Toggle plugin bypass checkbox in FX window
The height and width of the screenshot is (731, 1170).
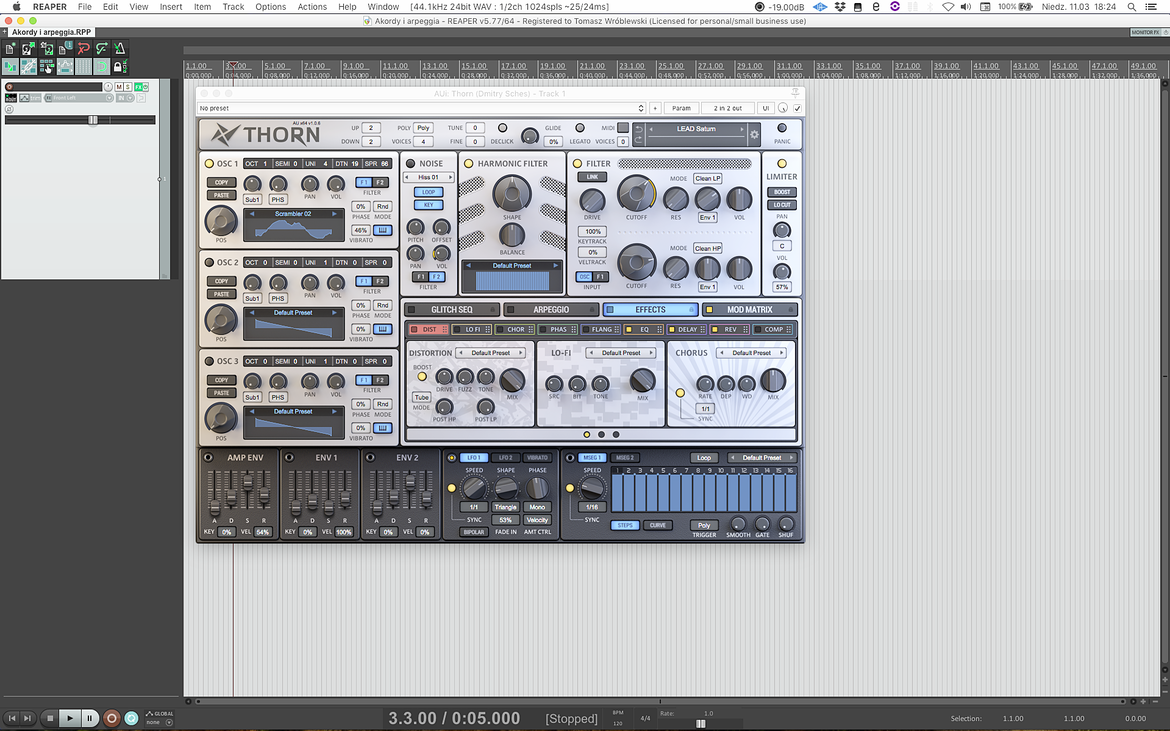point(797,108)
